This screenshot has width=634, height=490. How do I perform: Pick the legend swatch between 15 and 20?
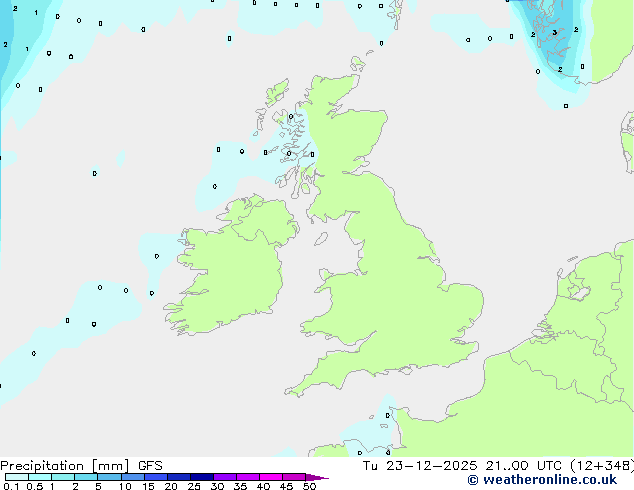pos(155,477)
